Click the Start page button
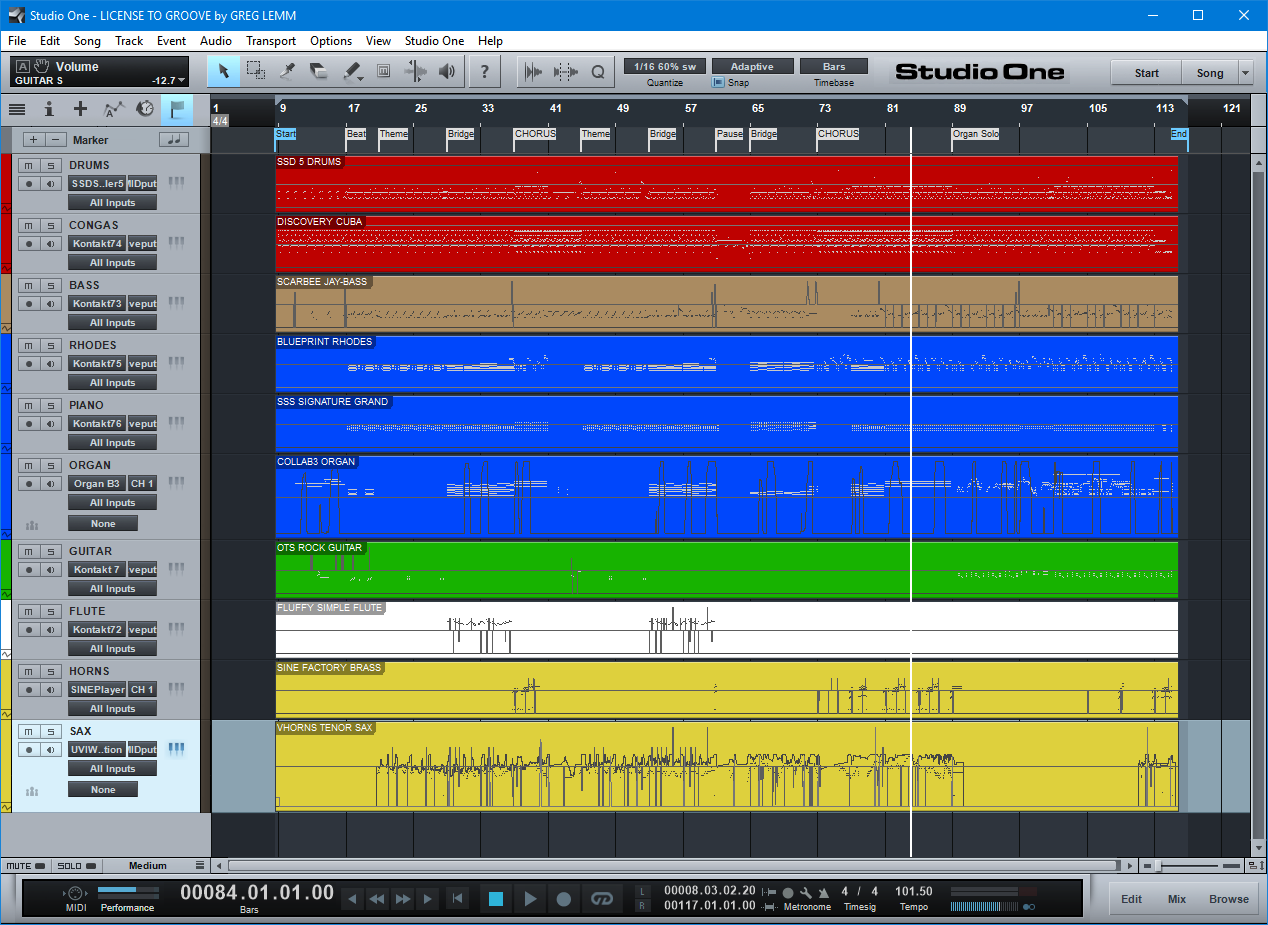The image size is (1268, 925). click(x=1147, y=73)
